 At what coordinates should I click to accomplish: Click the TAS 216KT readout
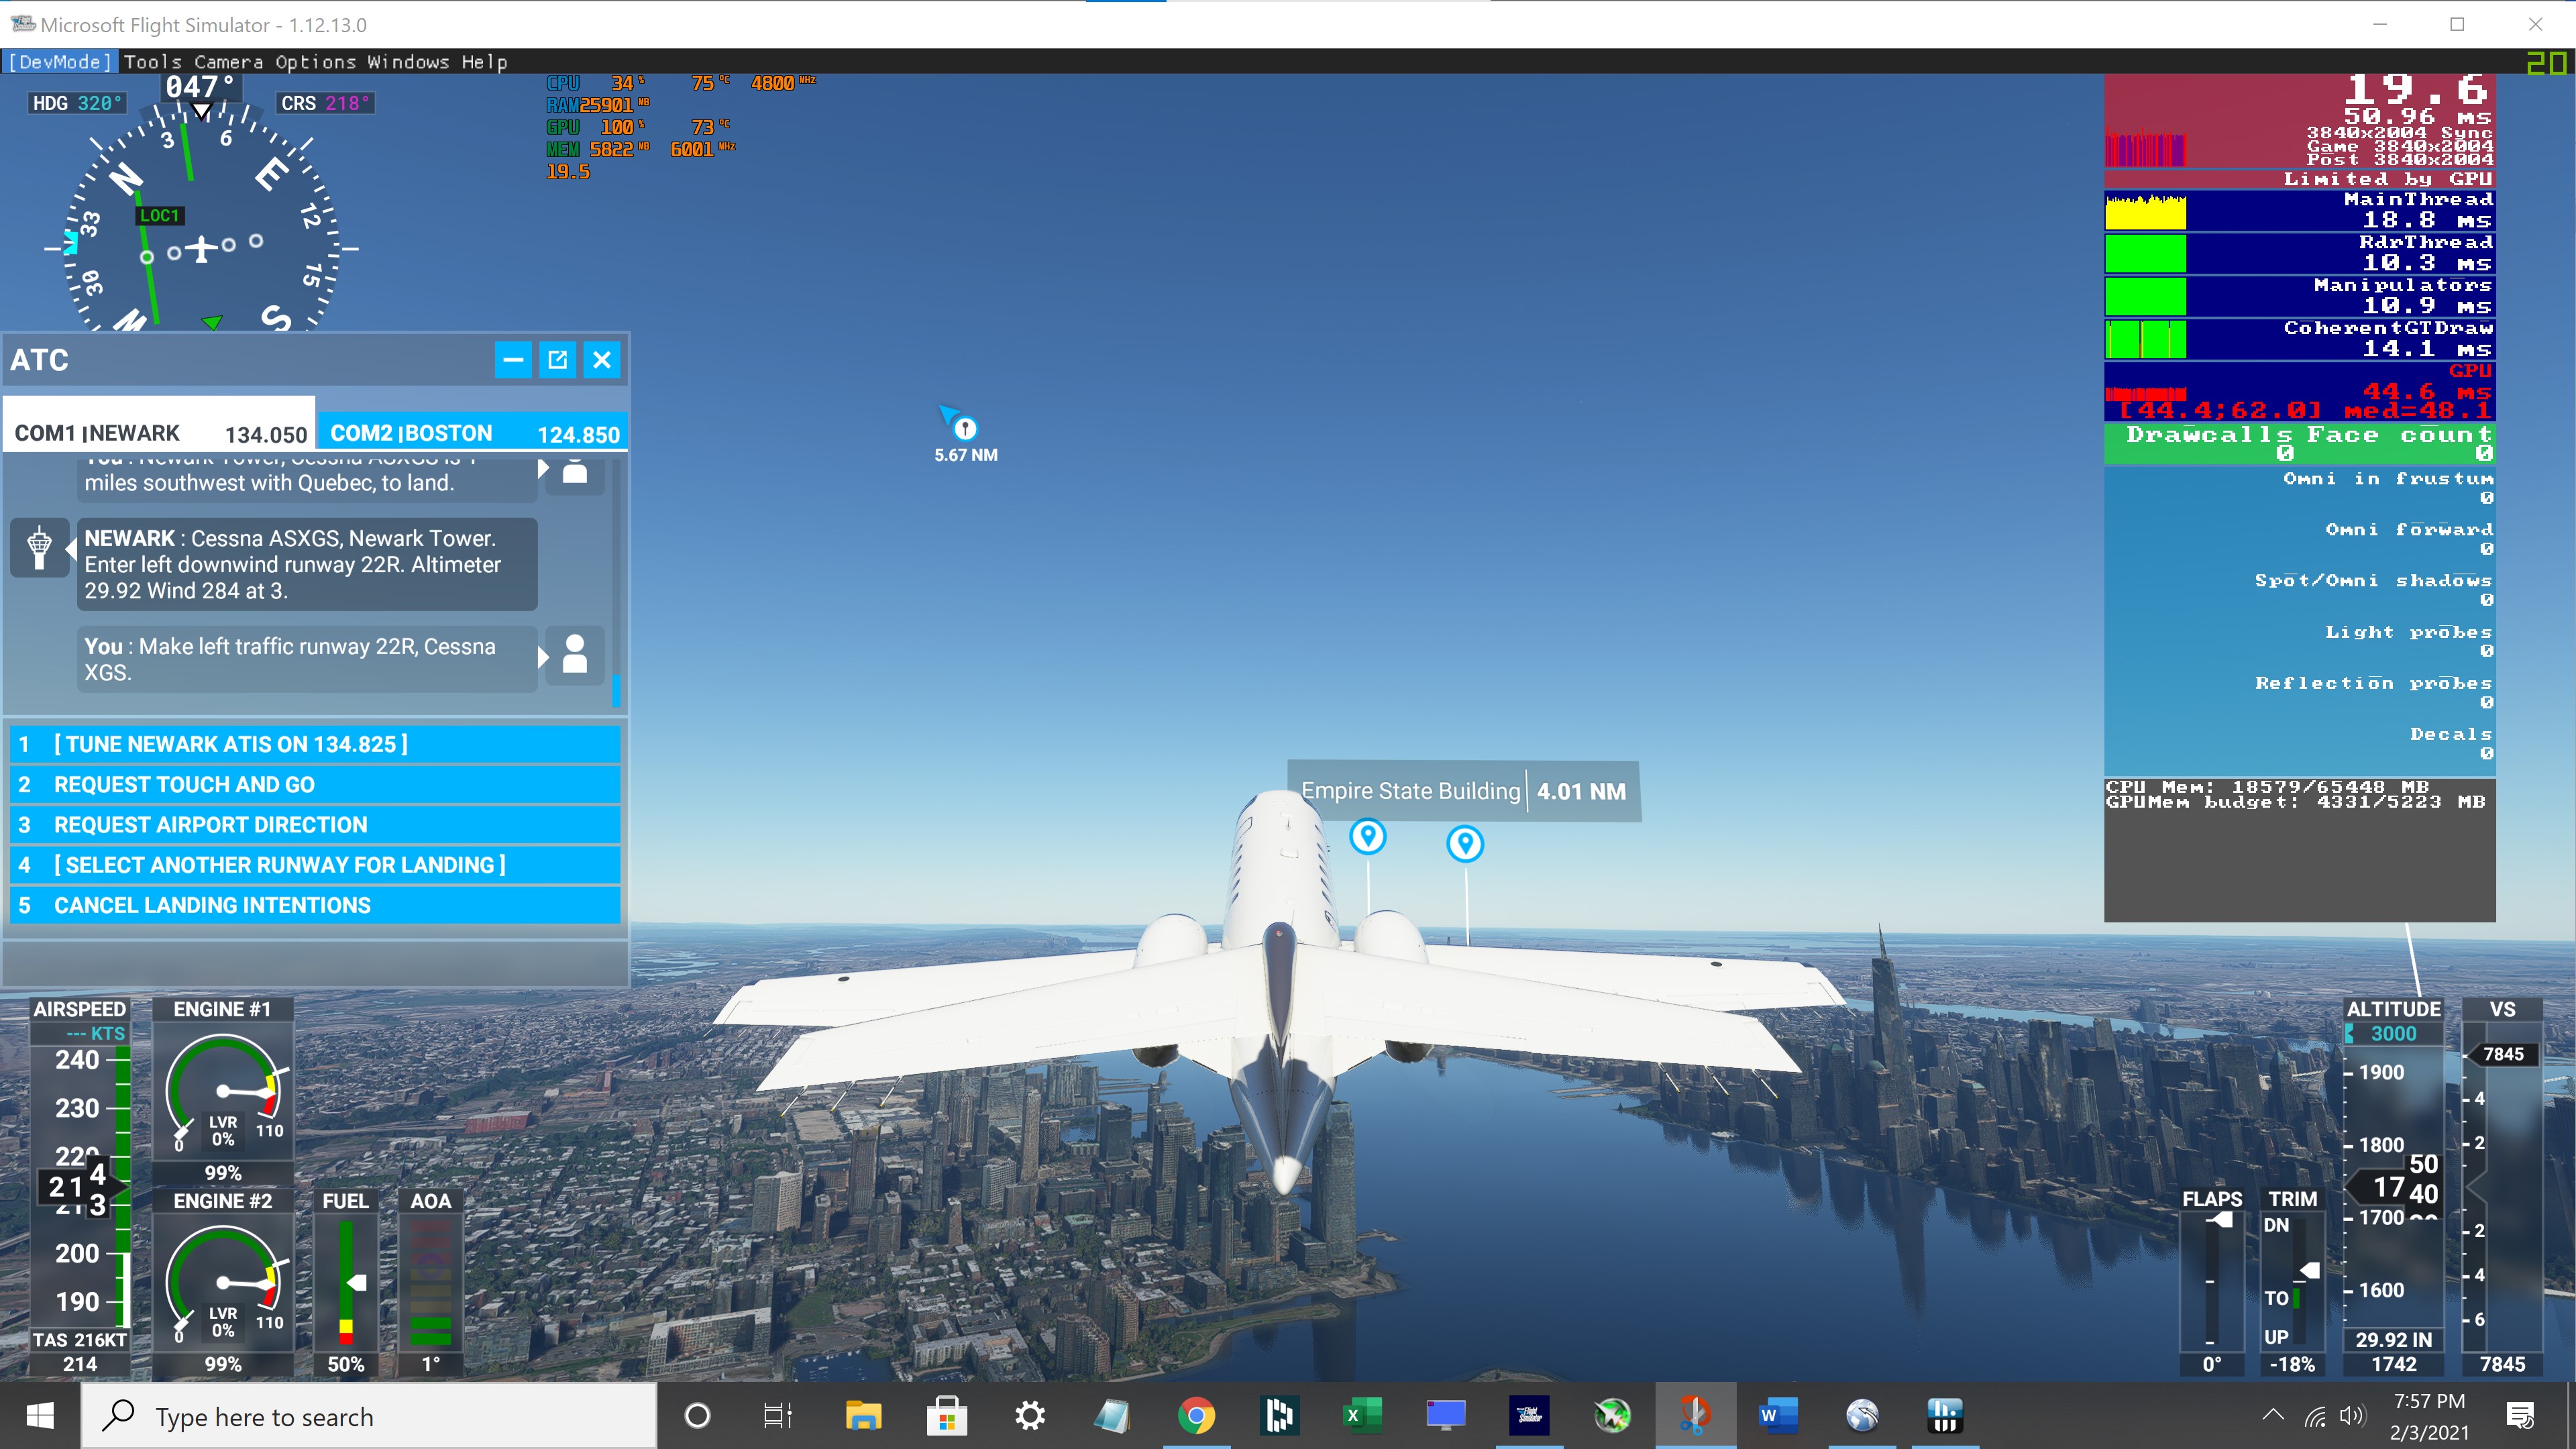(80, 1340)
